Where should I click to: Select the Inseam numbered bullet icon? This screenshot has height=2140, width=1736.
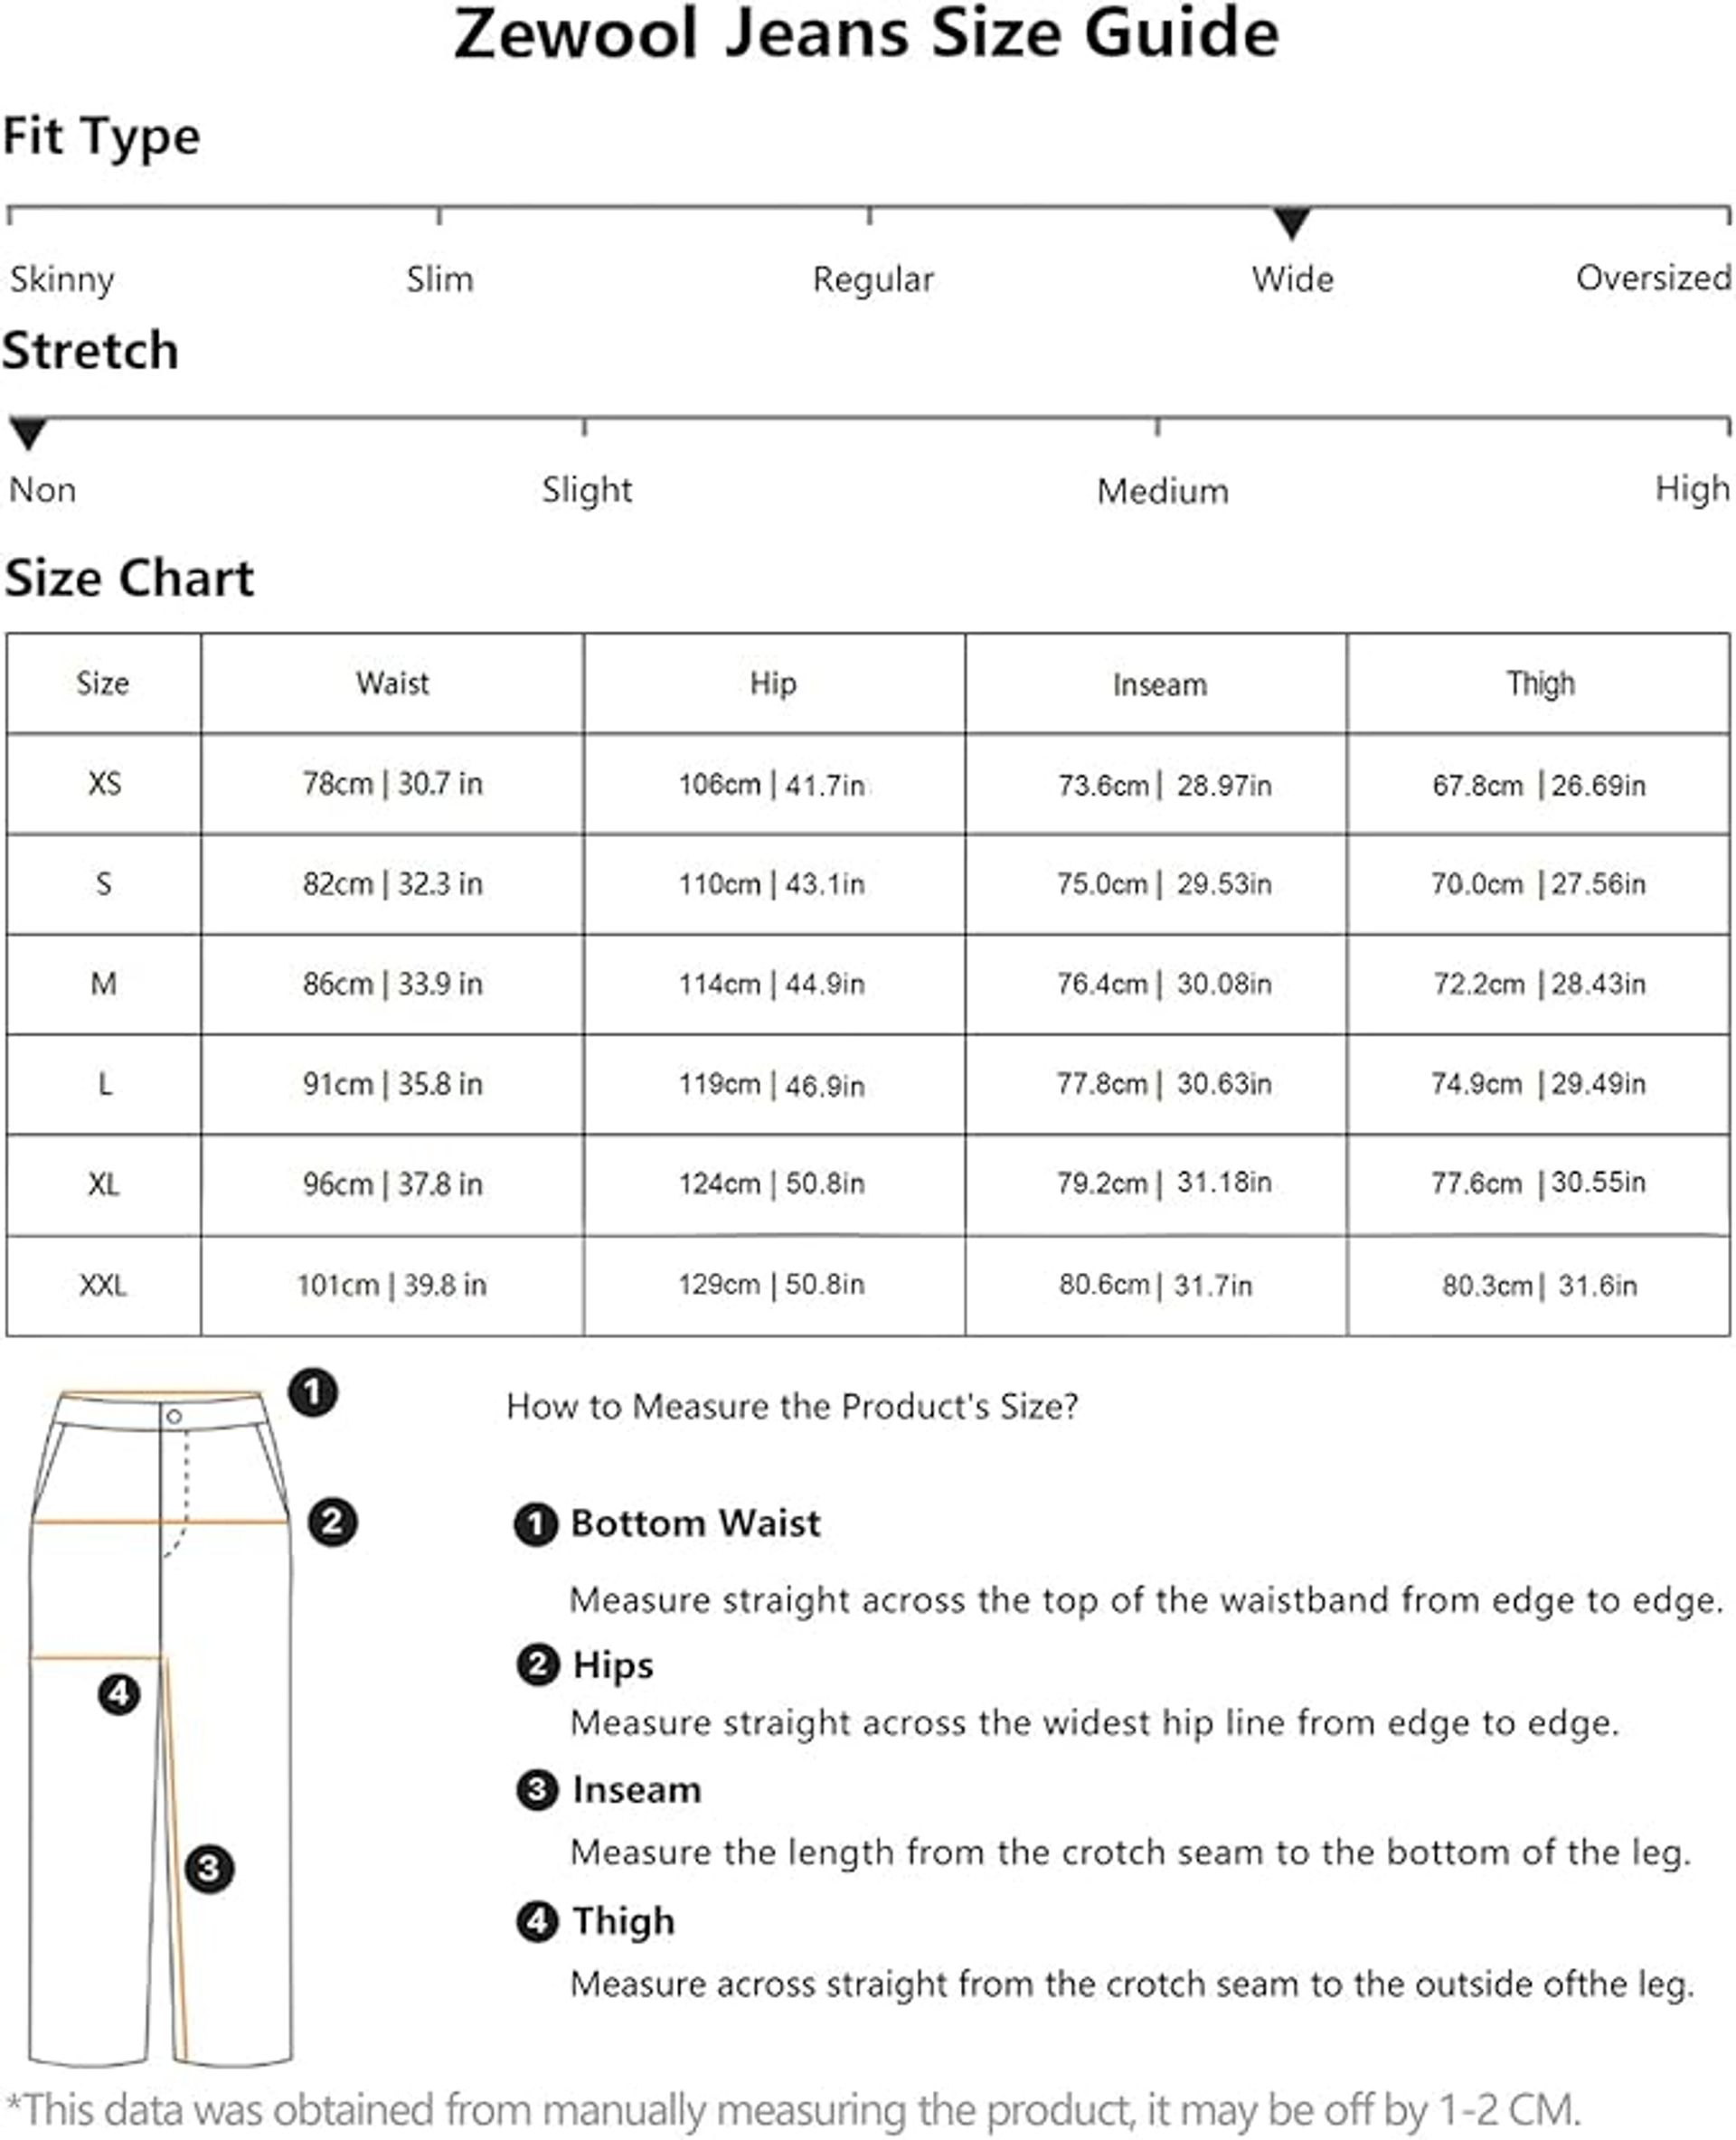click(x=538, y=1790)
